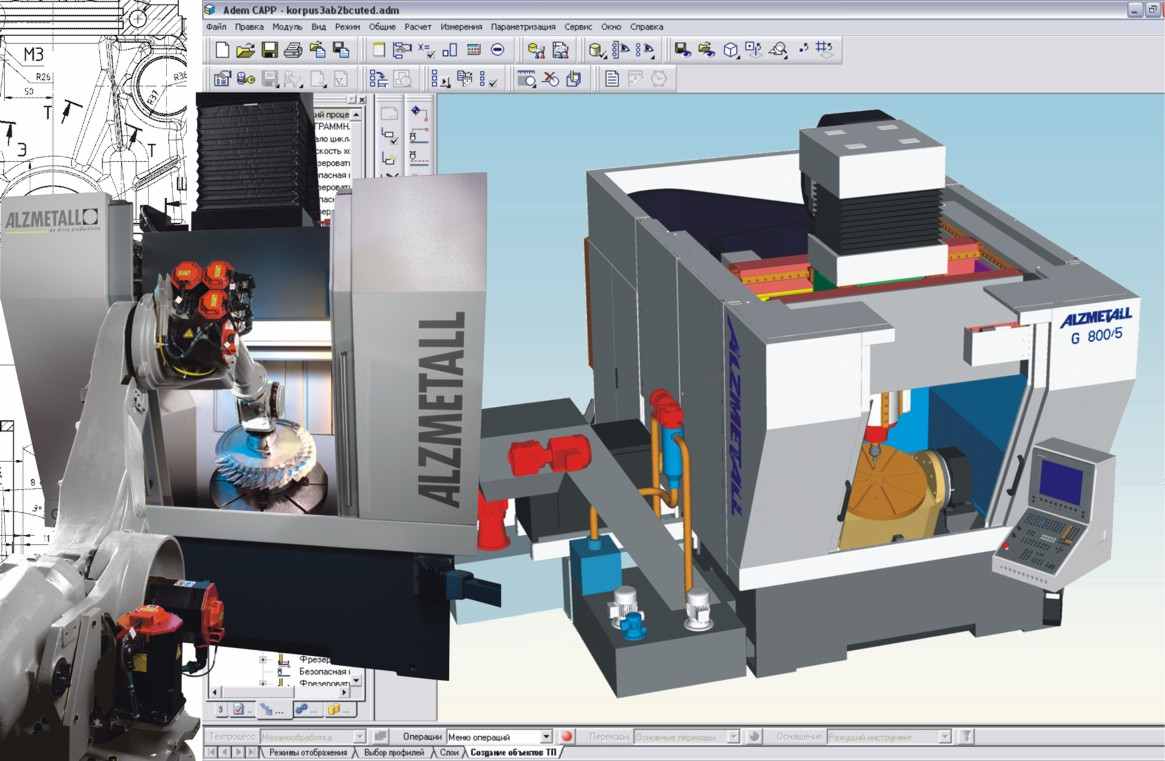Click the magnifier zoom icon in the top toolbar

[778, 50]
